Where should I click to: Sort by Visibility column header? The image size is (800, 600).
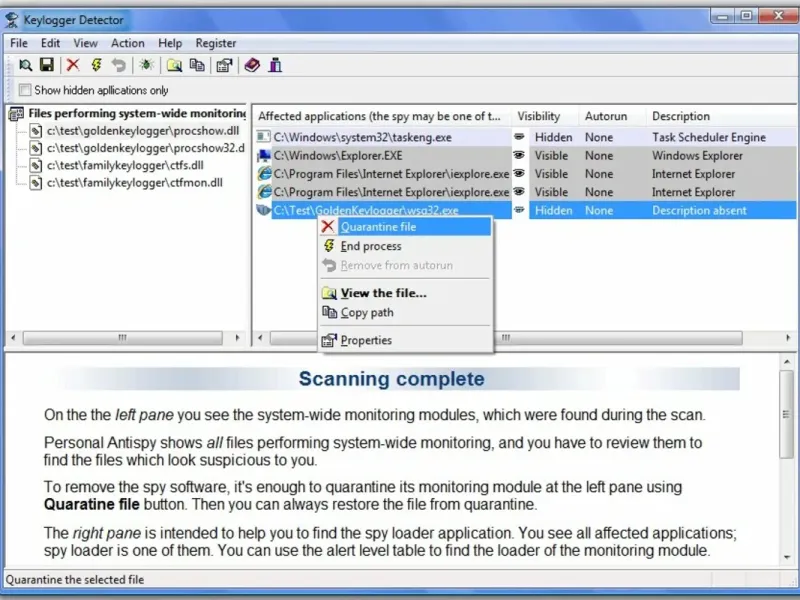[x=545, y=116]
